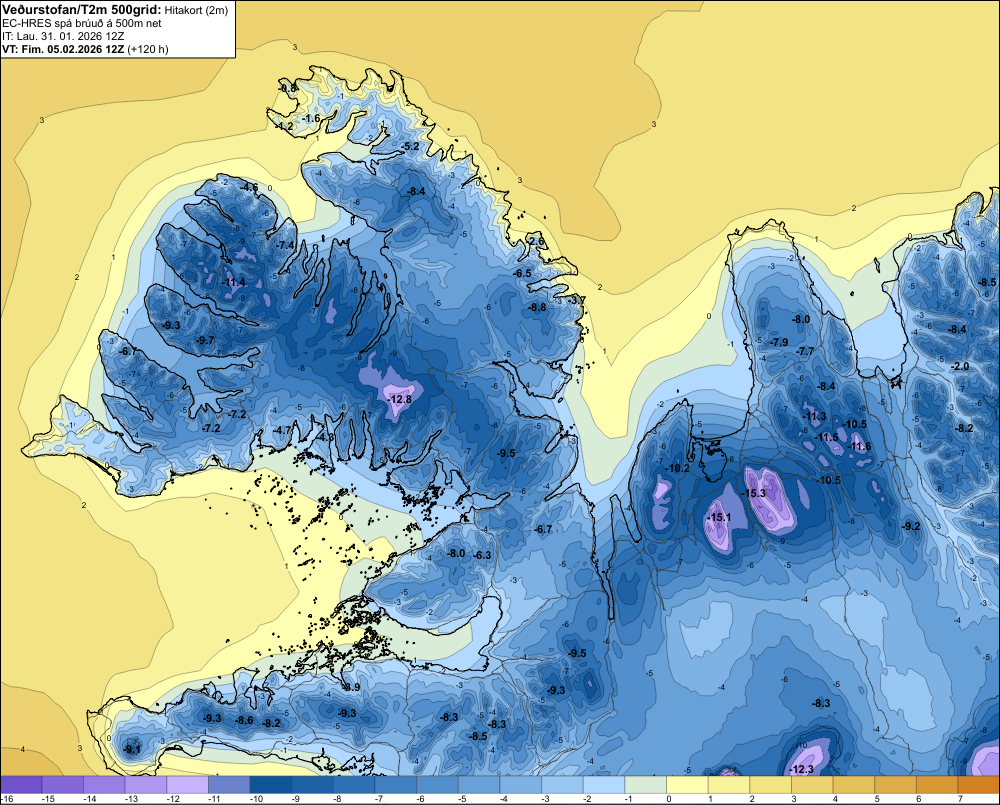
Task: Select the 'VT: Fim. 05.02.2026 12Z' line
Action: pyautogui.click(x=63, y=49)
